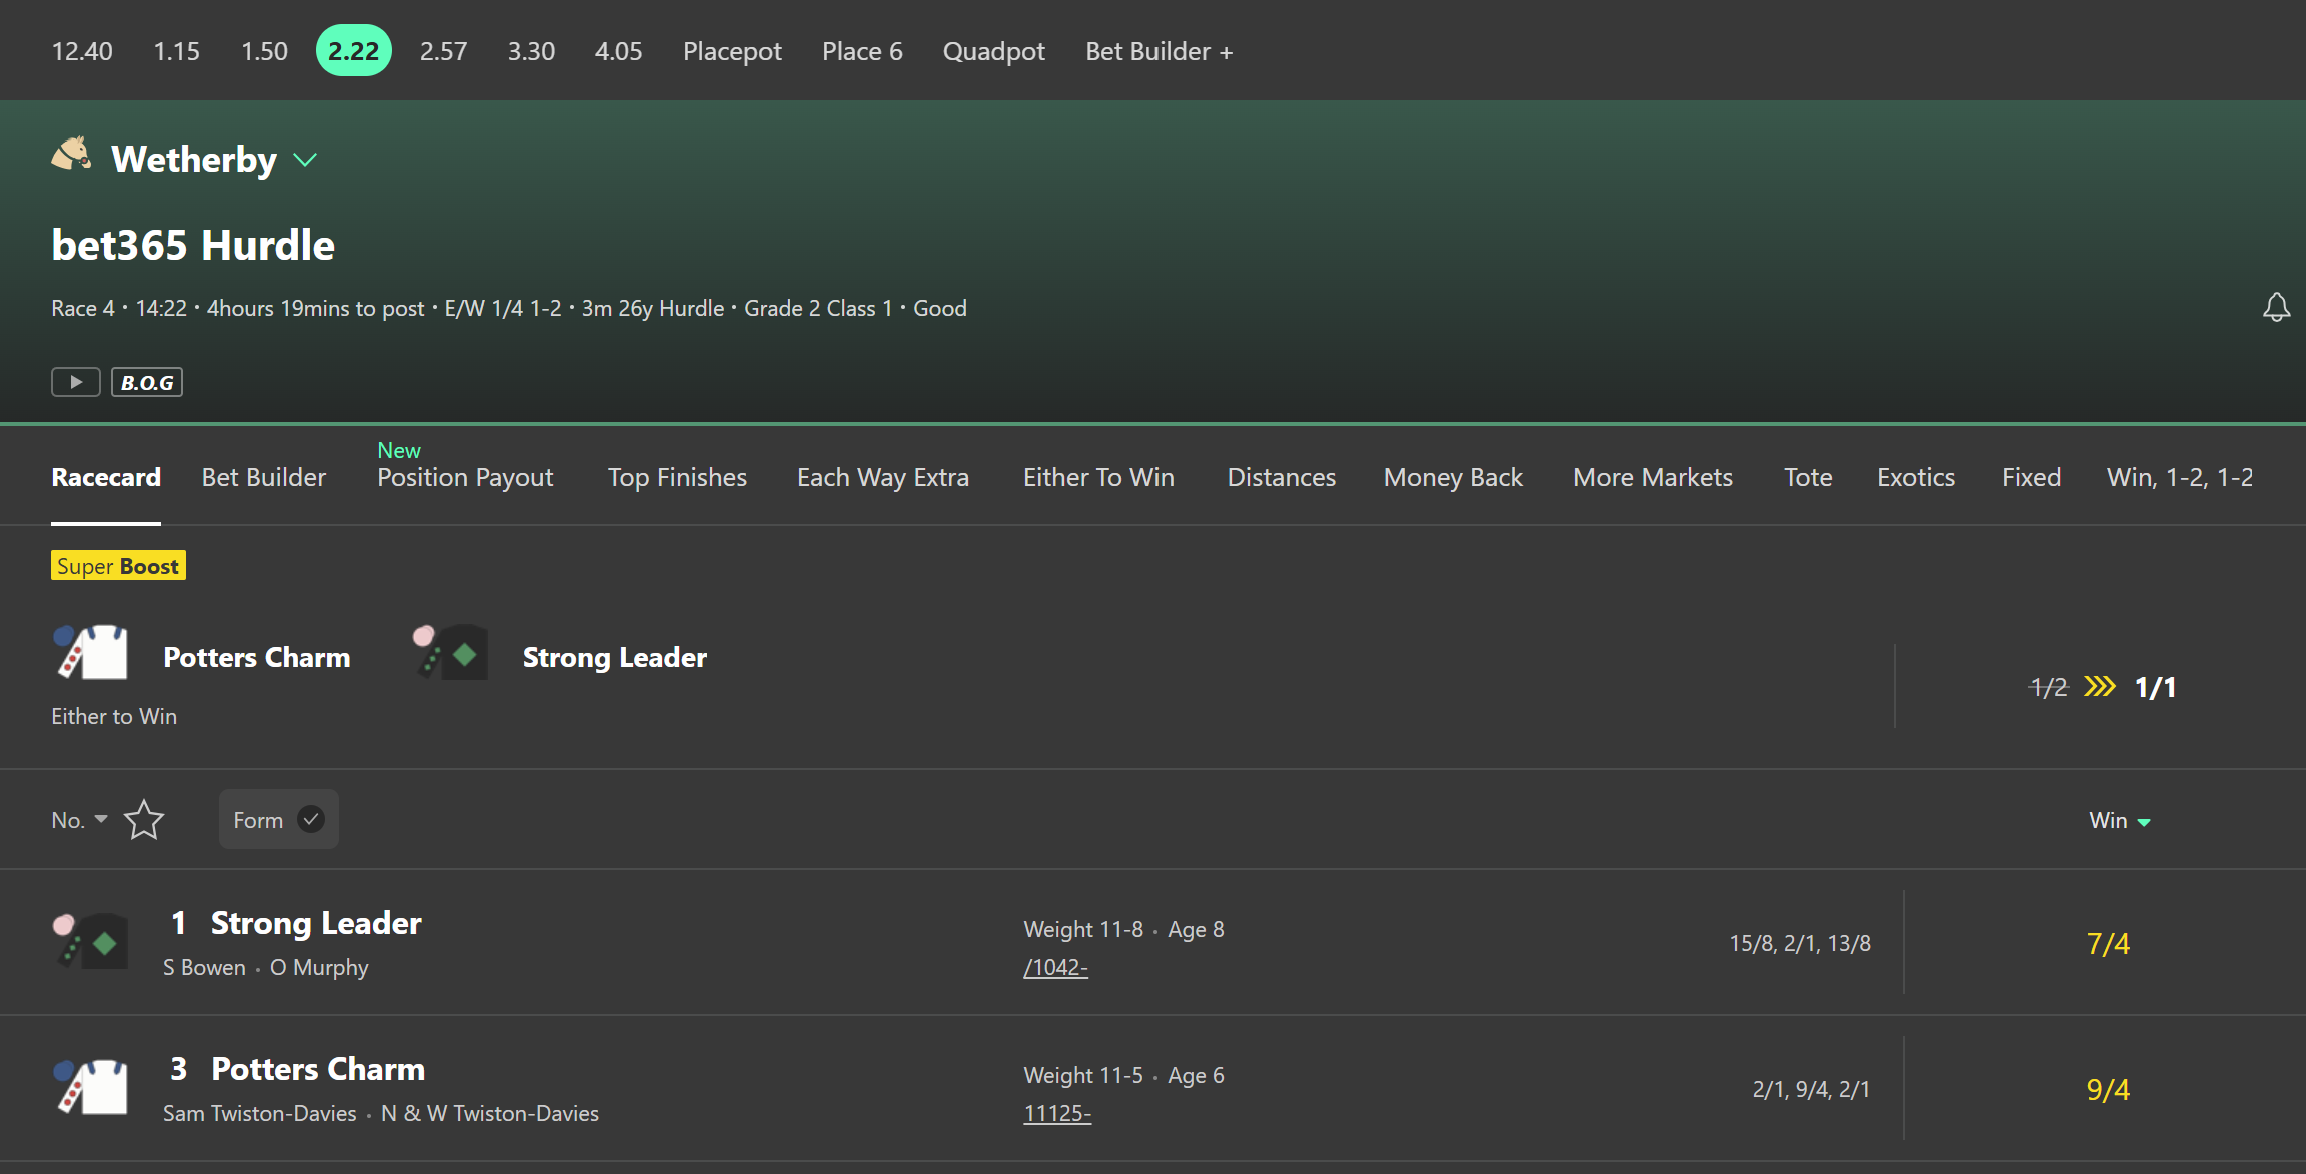2306x1174 pixels.
Task: Click Potters Charm silks in Super Boost
Action: [x=91, y=652]
